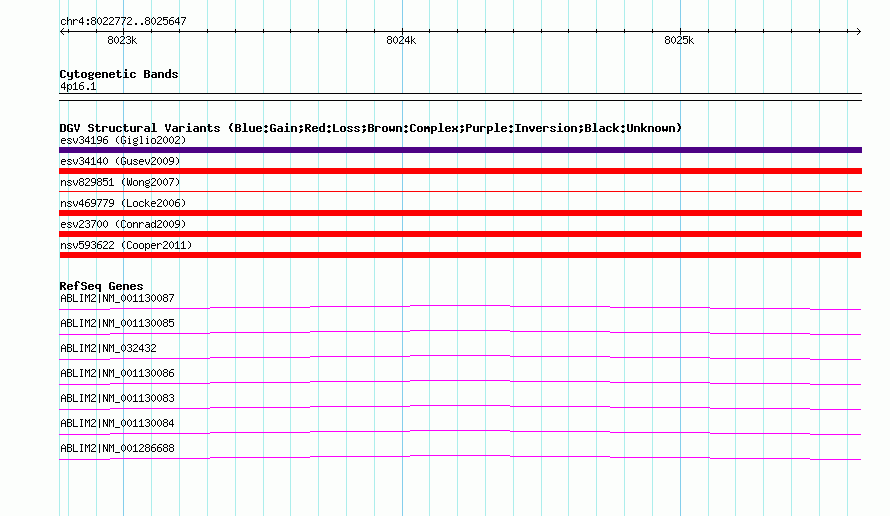Click the nsv469779 (Locke2006) label

pyautogui.click(x=123, y=203)
